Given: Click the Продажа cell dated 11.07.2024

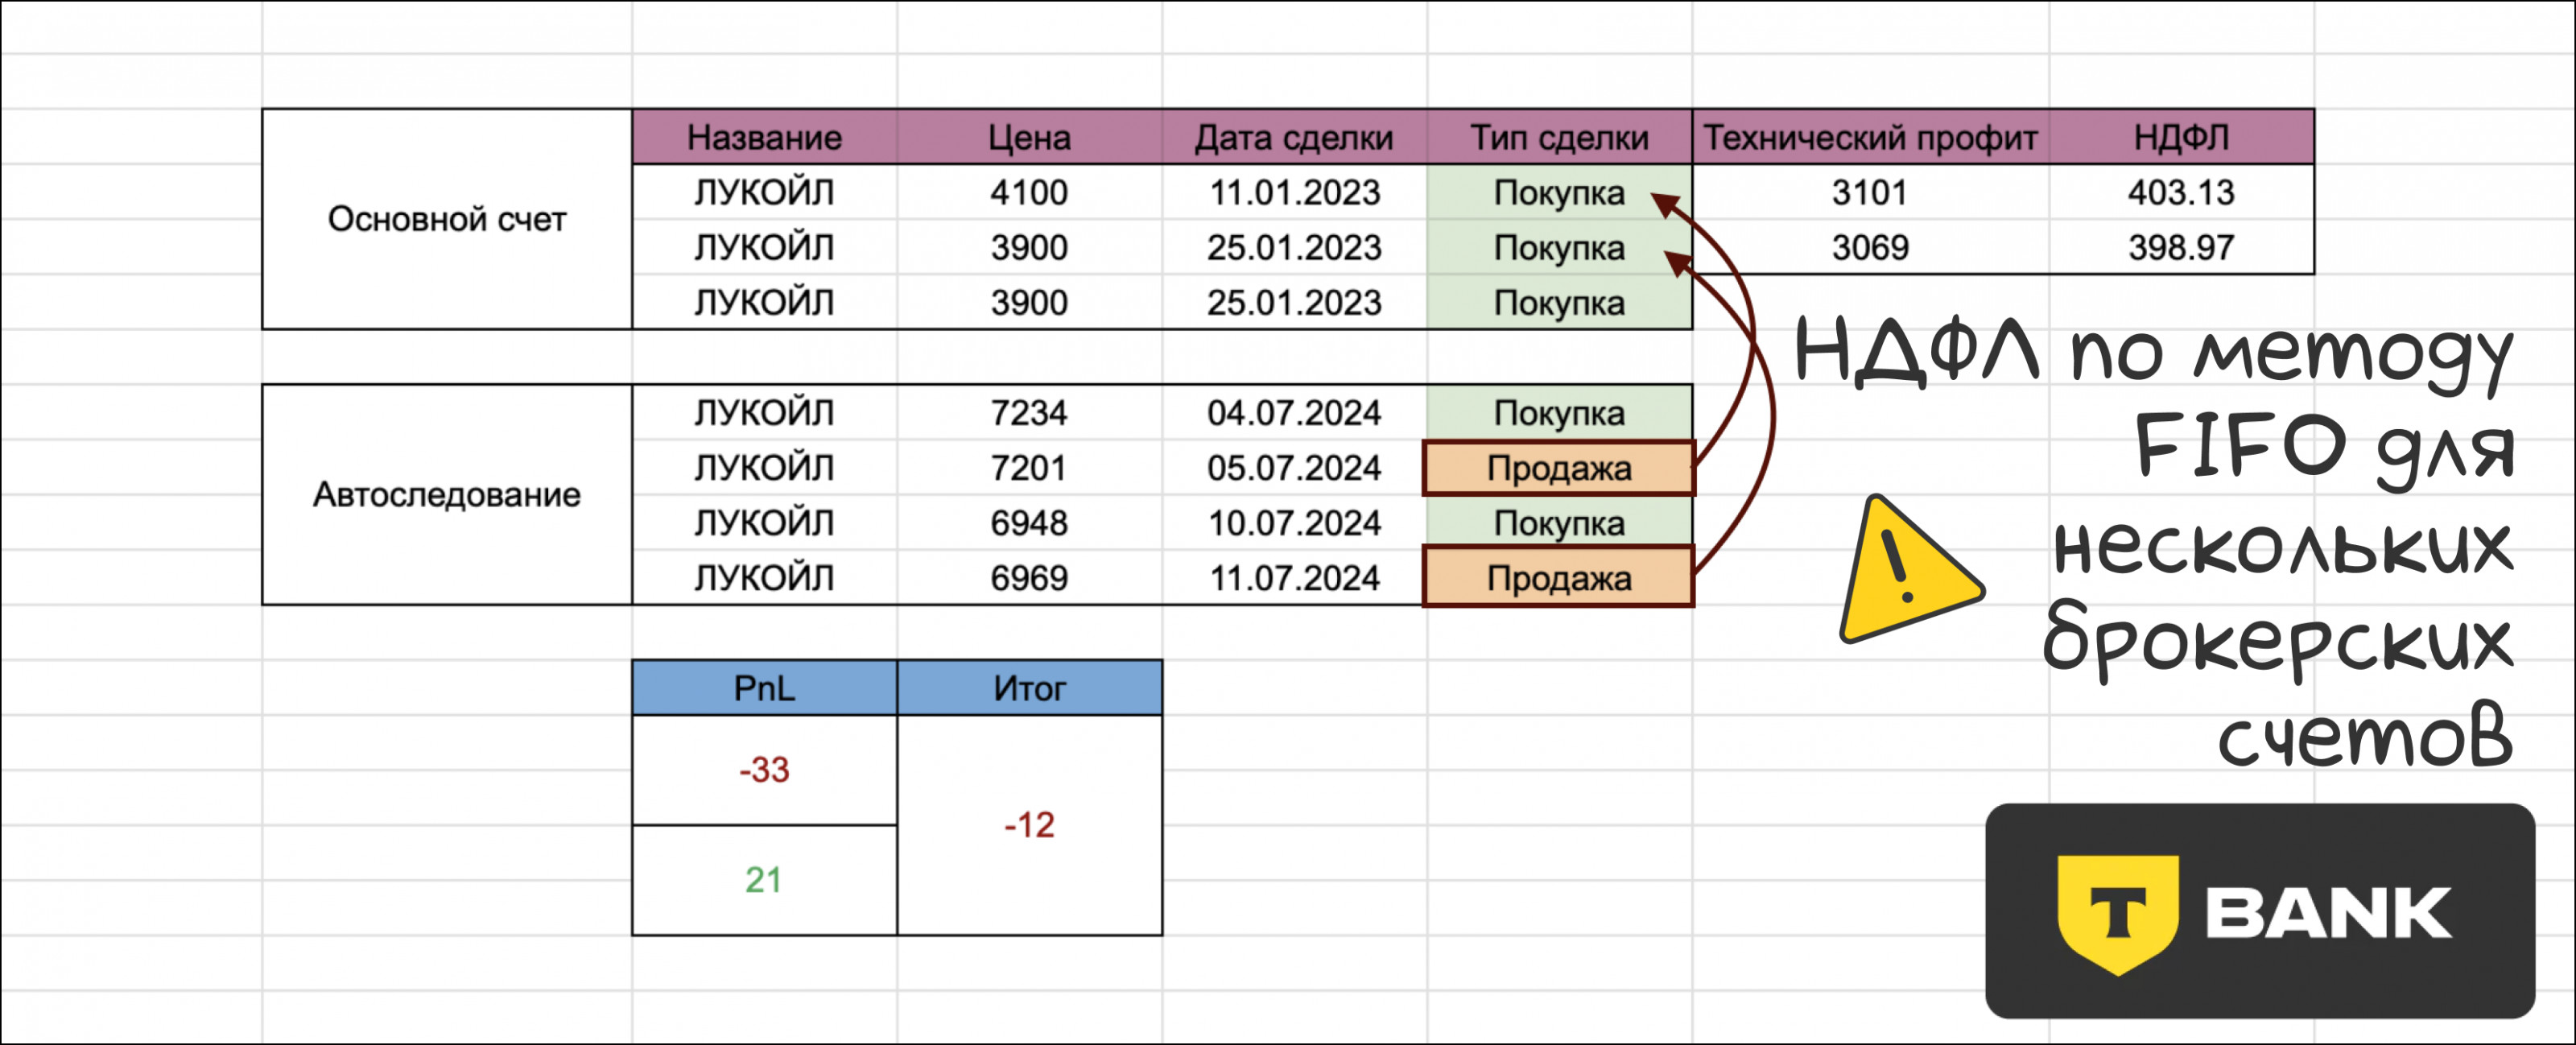Looking at the screenshot, I should coord(1559,578).
